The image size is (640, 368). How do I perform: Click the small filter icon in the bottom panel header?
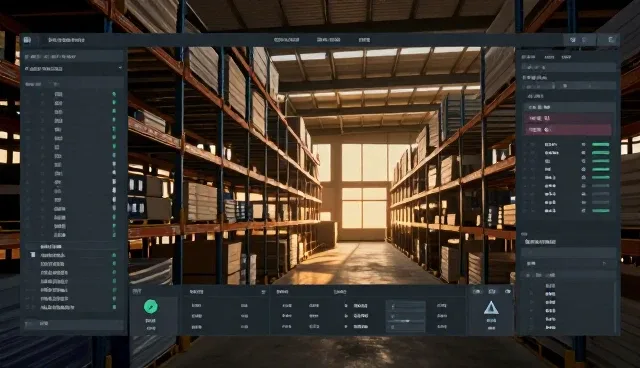click(x=263, y=292)
